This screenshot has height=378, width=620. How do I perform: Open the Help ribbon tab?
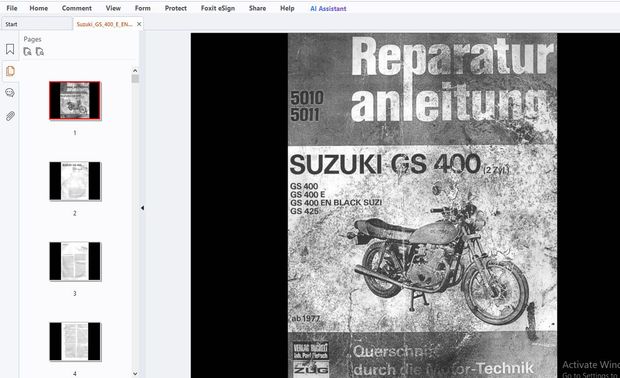(287, 8)
